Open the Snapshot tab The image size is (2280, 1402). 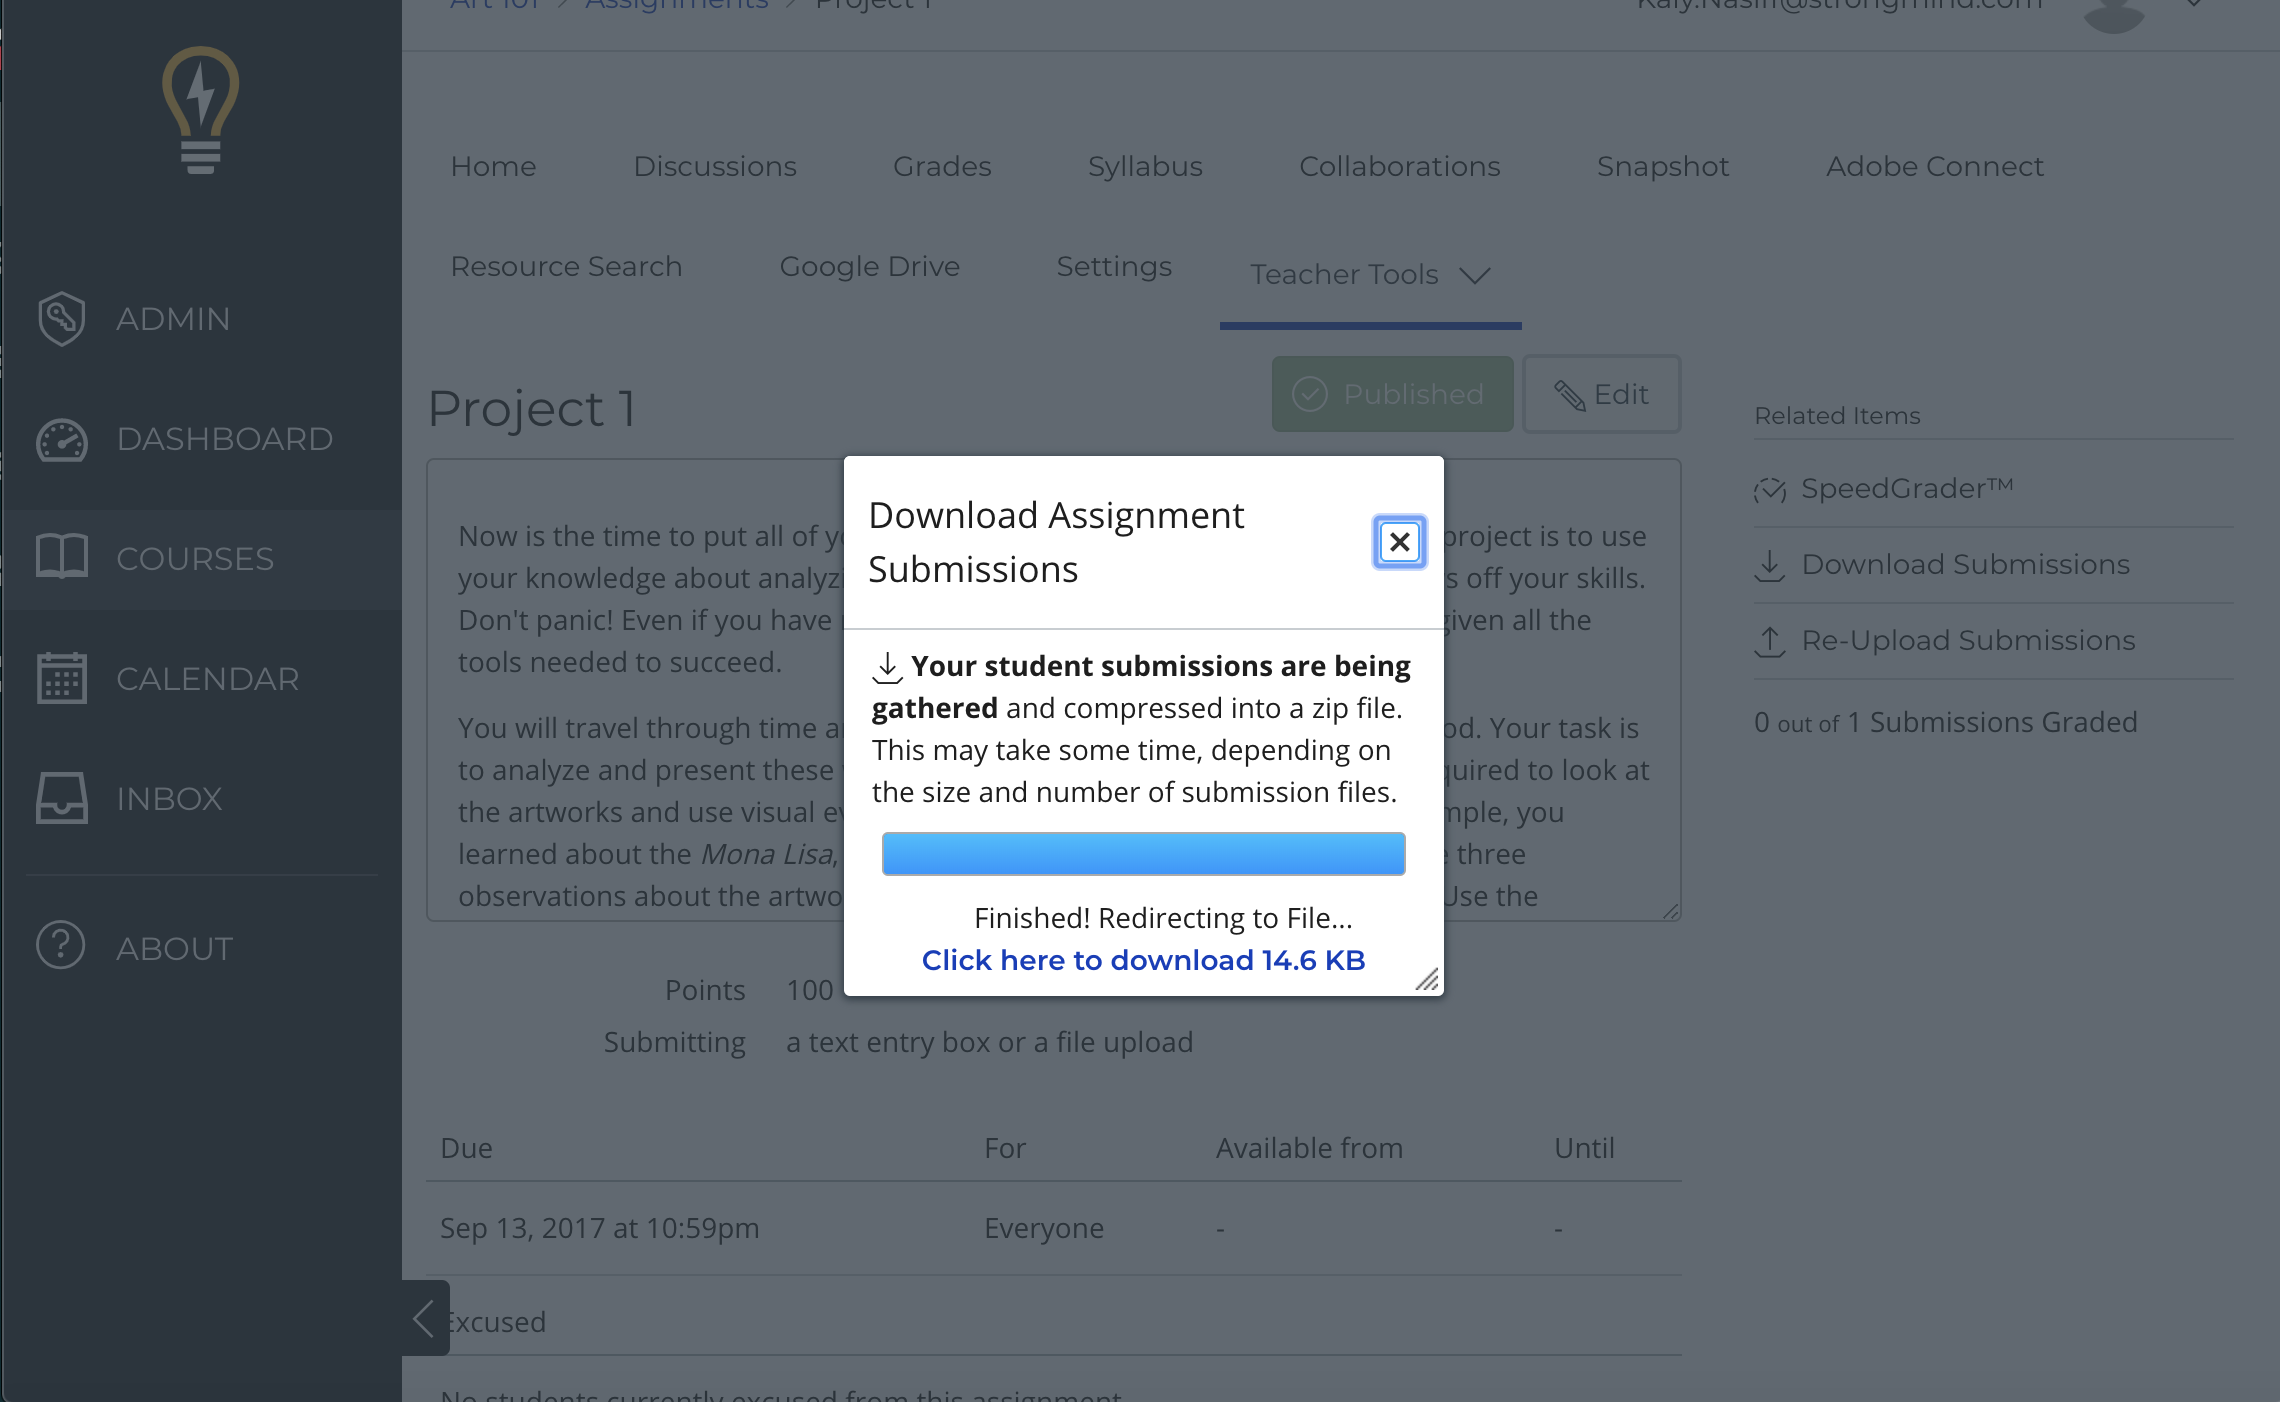tap(1663, 167)
